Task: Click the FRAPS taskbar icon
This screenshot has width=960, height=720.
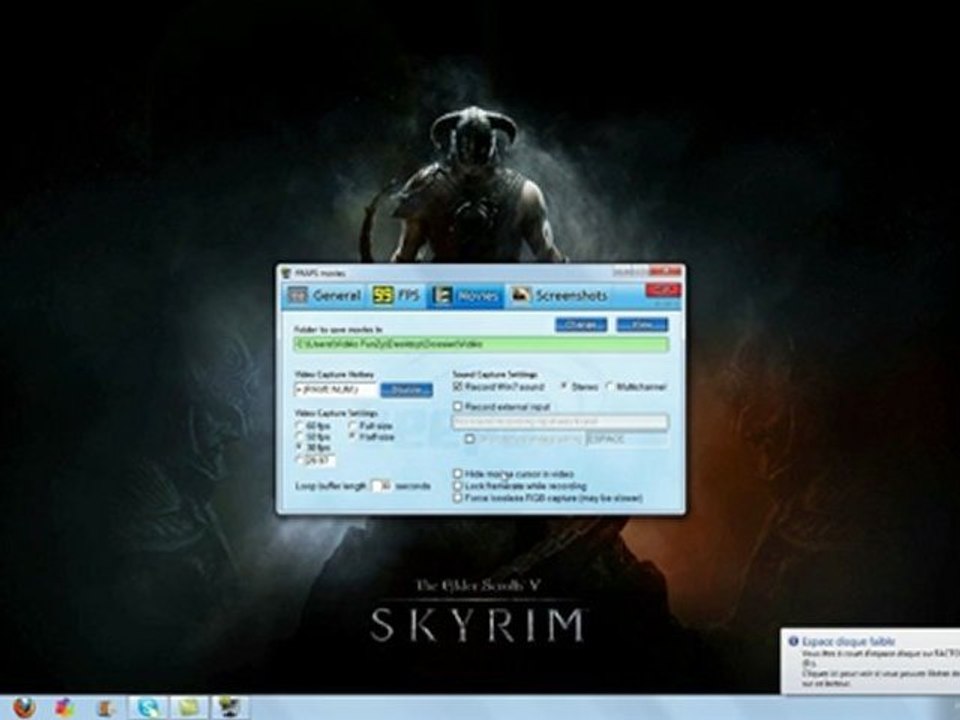Action: click(230, 708)
